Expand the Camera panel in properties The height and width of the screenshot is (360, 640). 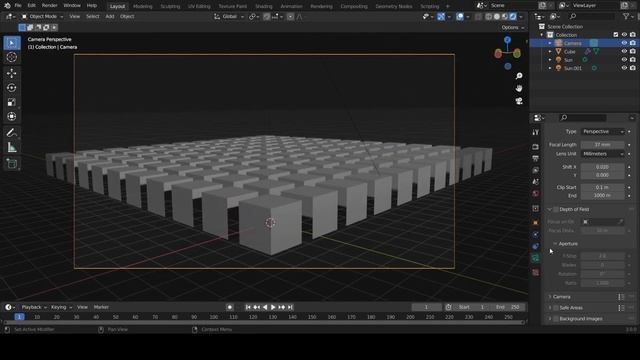tap(550, 297)
